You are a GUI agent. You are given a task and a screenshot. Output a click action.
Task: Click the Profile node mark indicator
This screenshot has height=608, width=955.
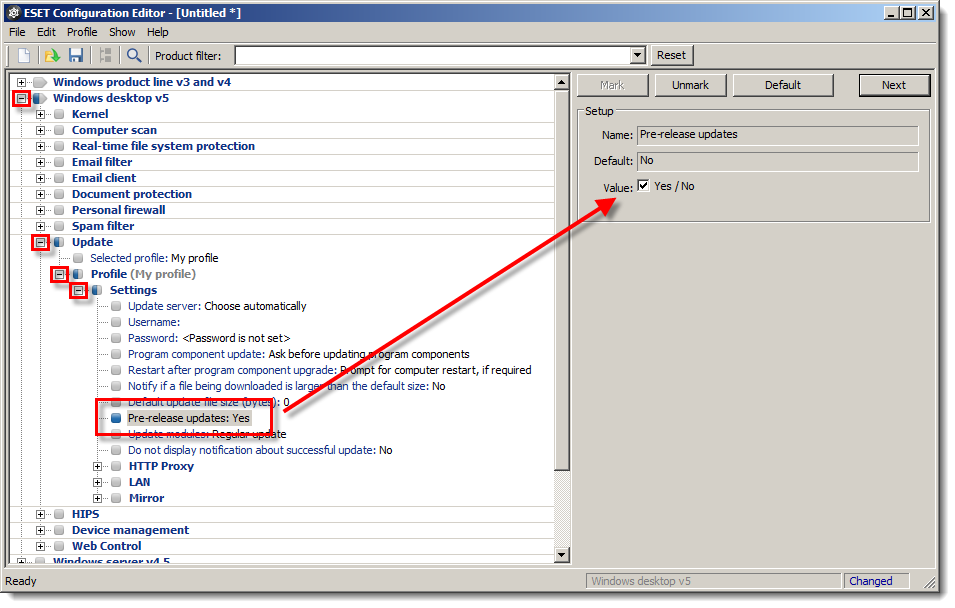(78, 275)
